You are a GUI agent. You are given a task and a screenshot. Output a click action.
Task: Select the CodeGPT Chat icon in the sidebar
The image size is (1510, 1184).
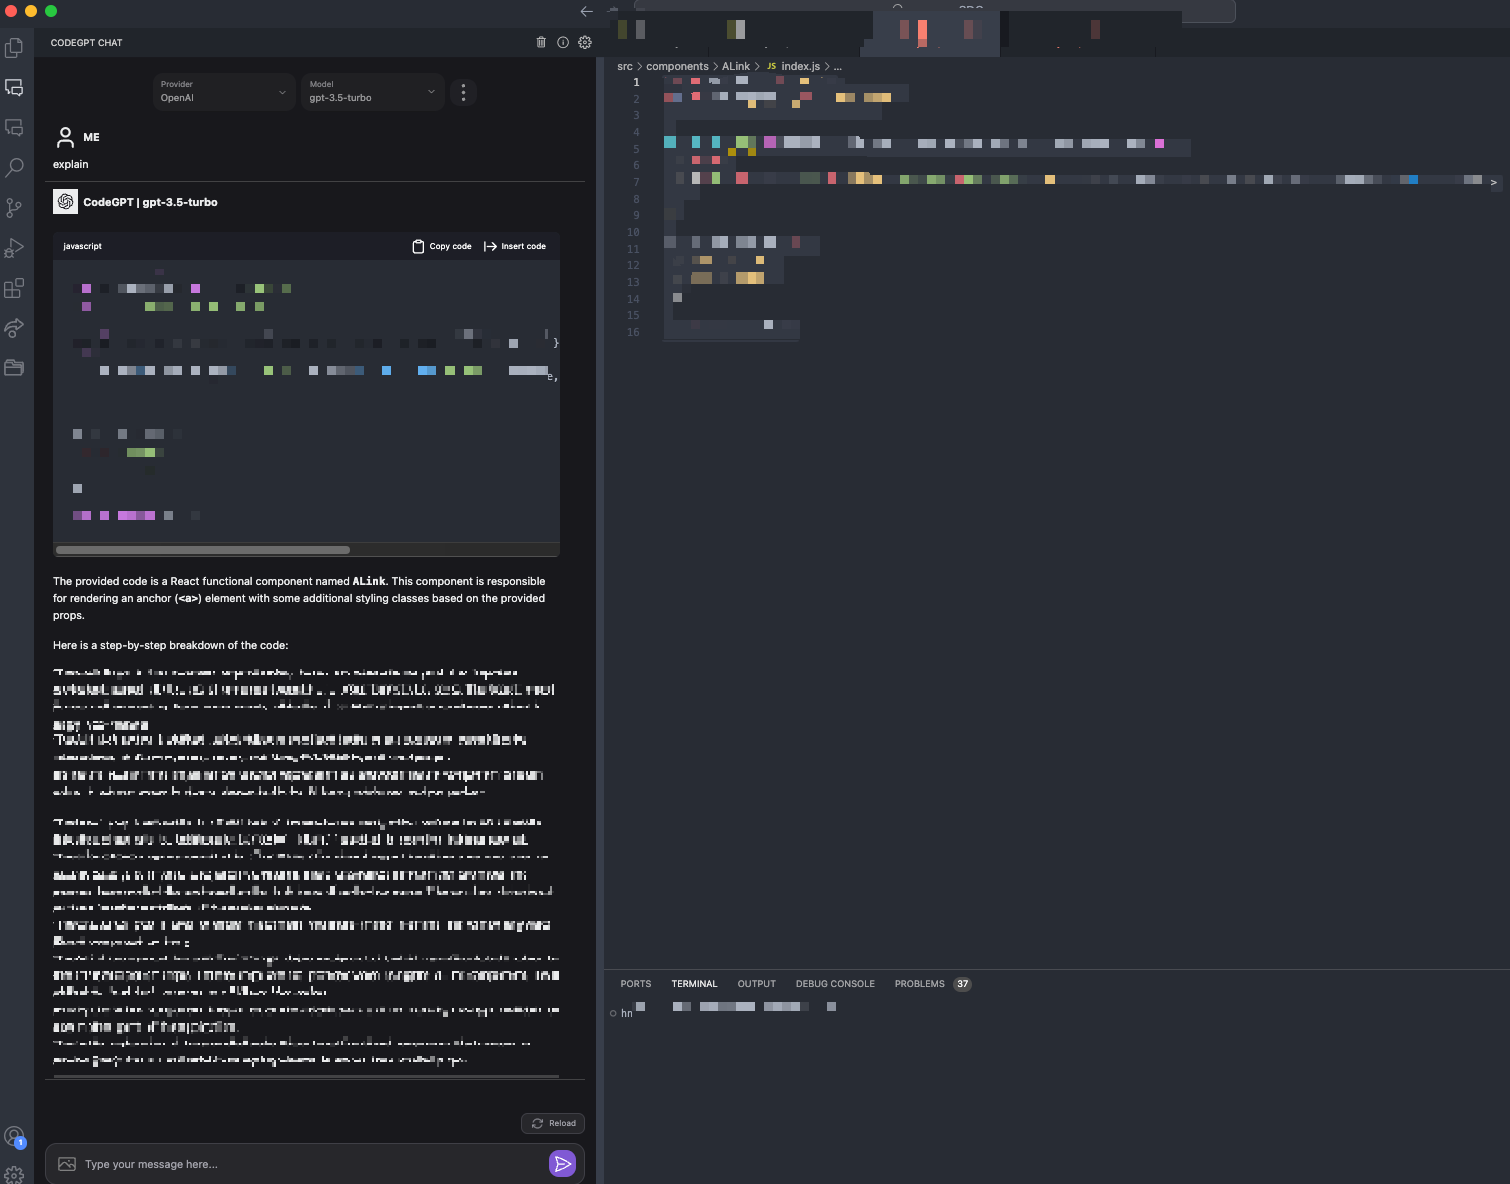point(15,88)
